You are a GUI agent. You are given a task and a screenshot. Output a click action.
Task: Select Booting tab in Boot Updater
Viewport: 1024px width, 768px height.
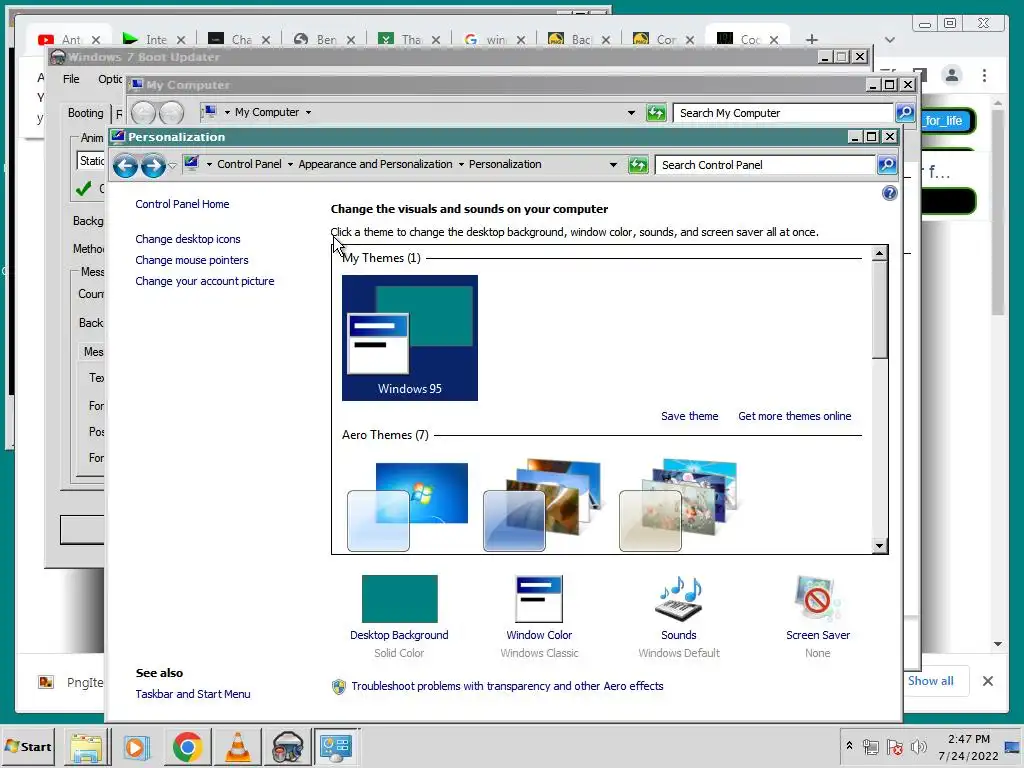(x=86, y=113)
